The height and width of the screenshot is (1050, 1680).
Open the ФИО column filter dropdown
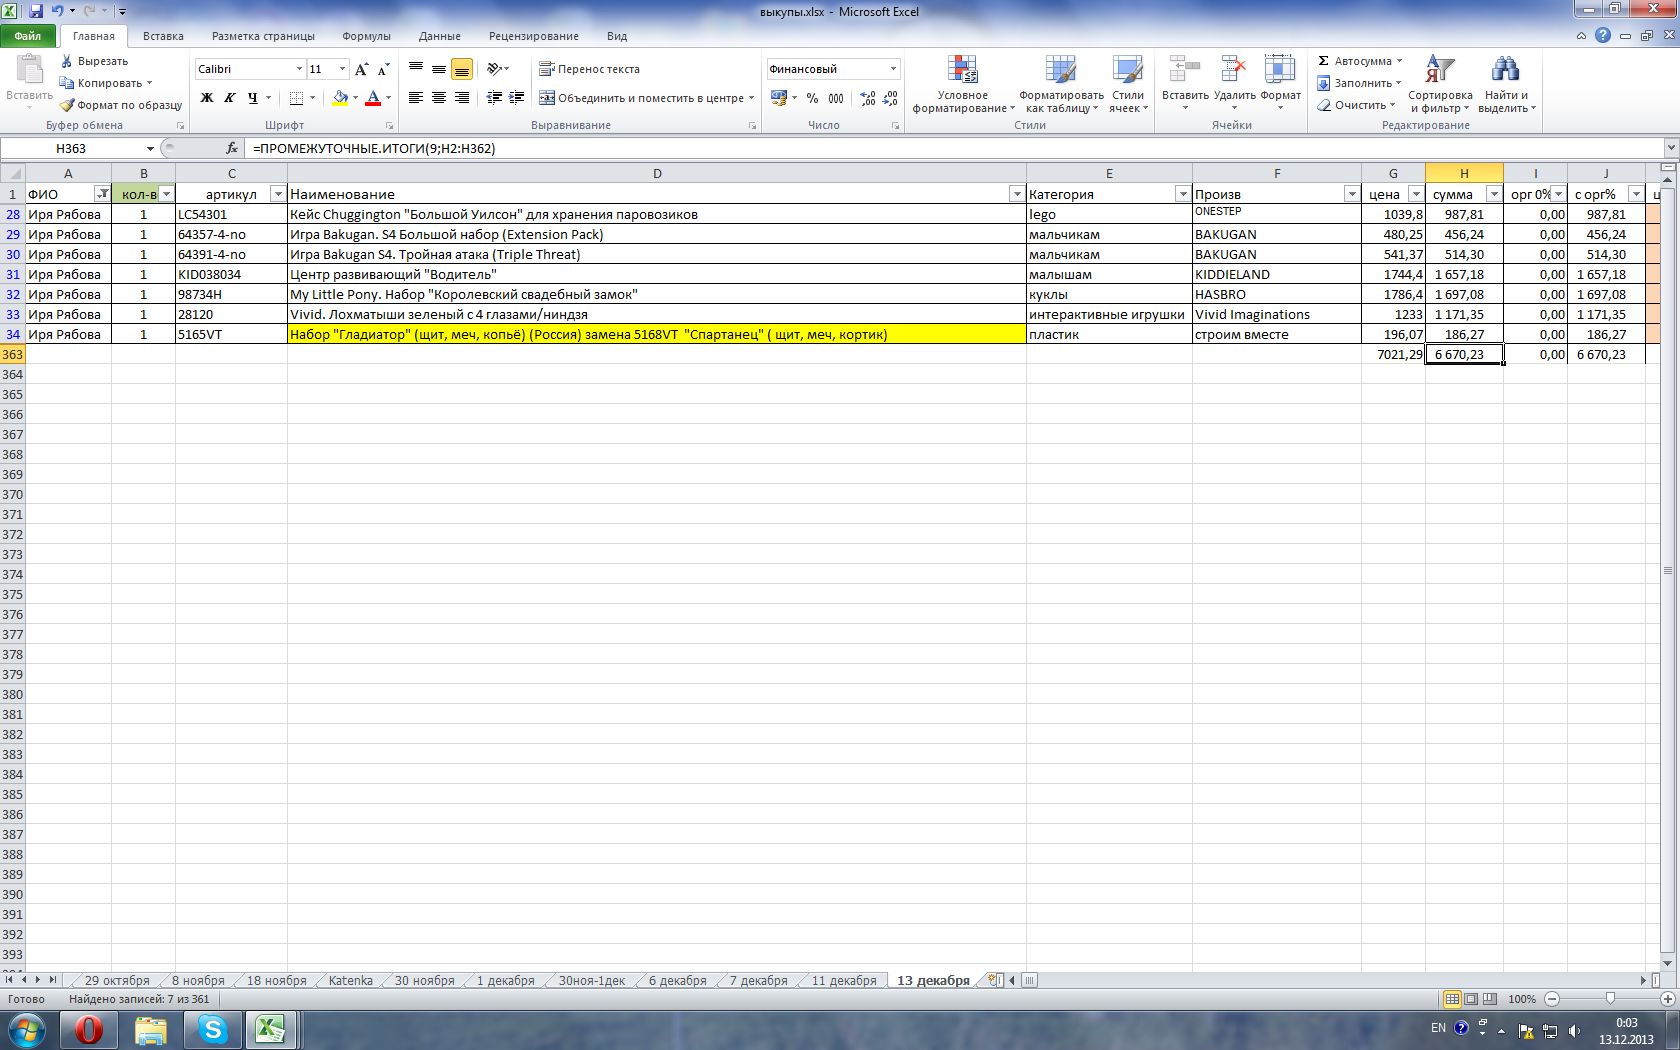(x=102, y=194)
